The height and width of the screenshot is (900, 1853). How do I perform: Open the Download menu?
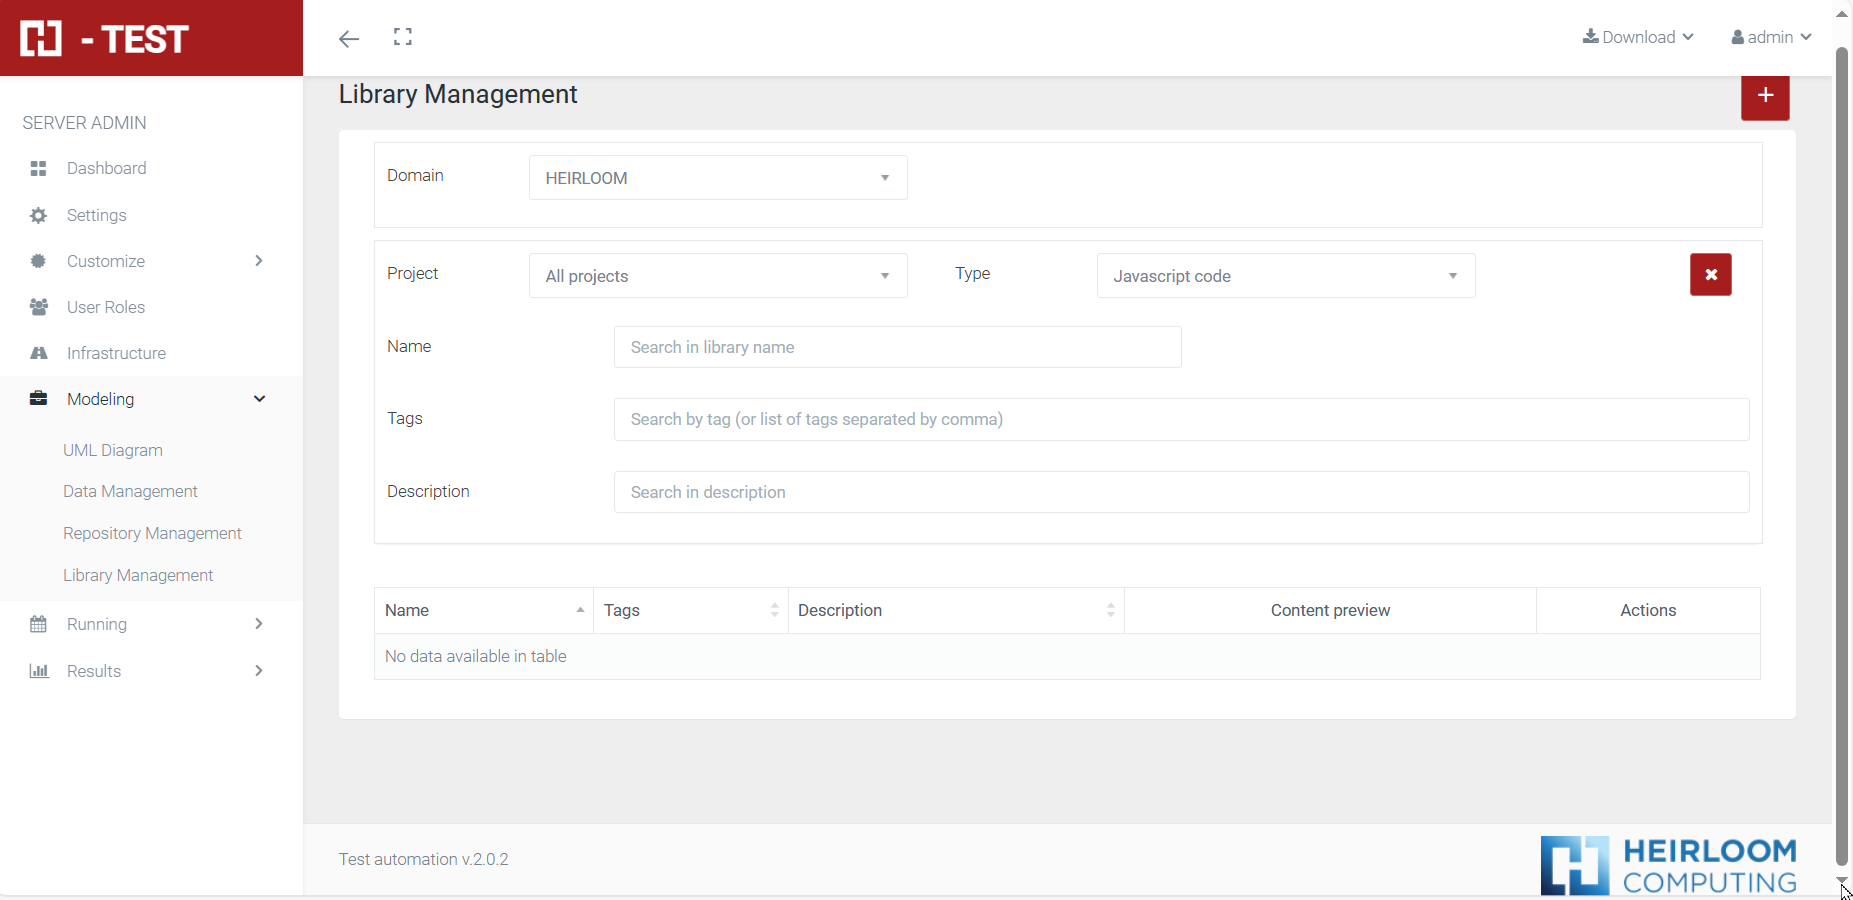(x=1638, y=37)
